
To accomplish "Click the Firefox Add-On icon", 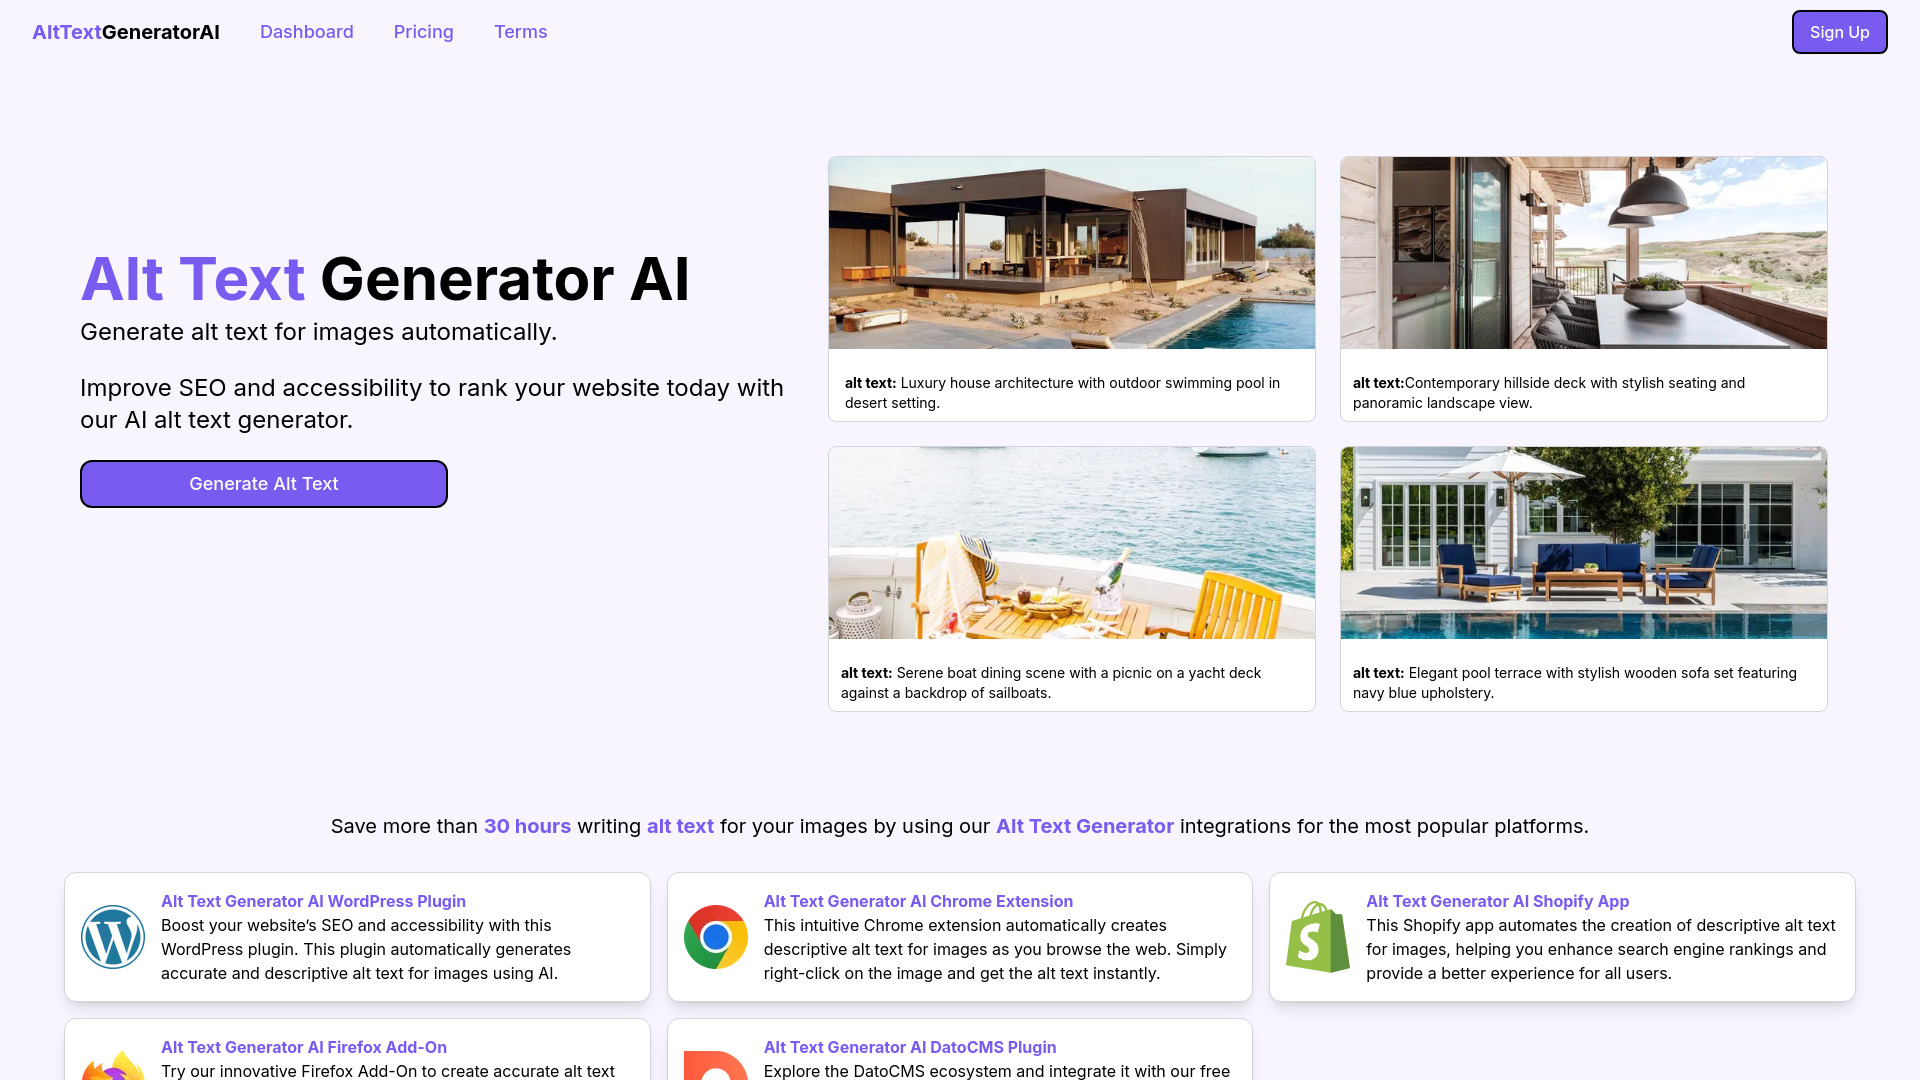I will pos(112,1065).
